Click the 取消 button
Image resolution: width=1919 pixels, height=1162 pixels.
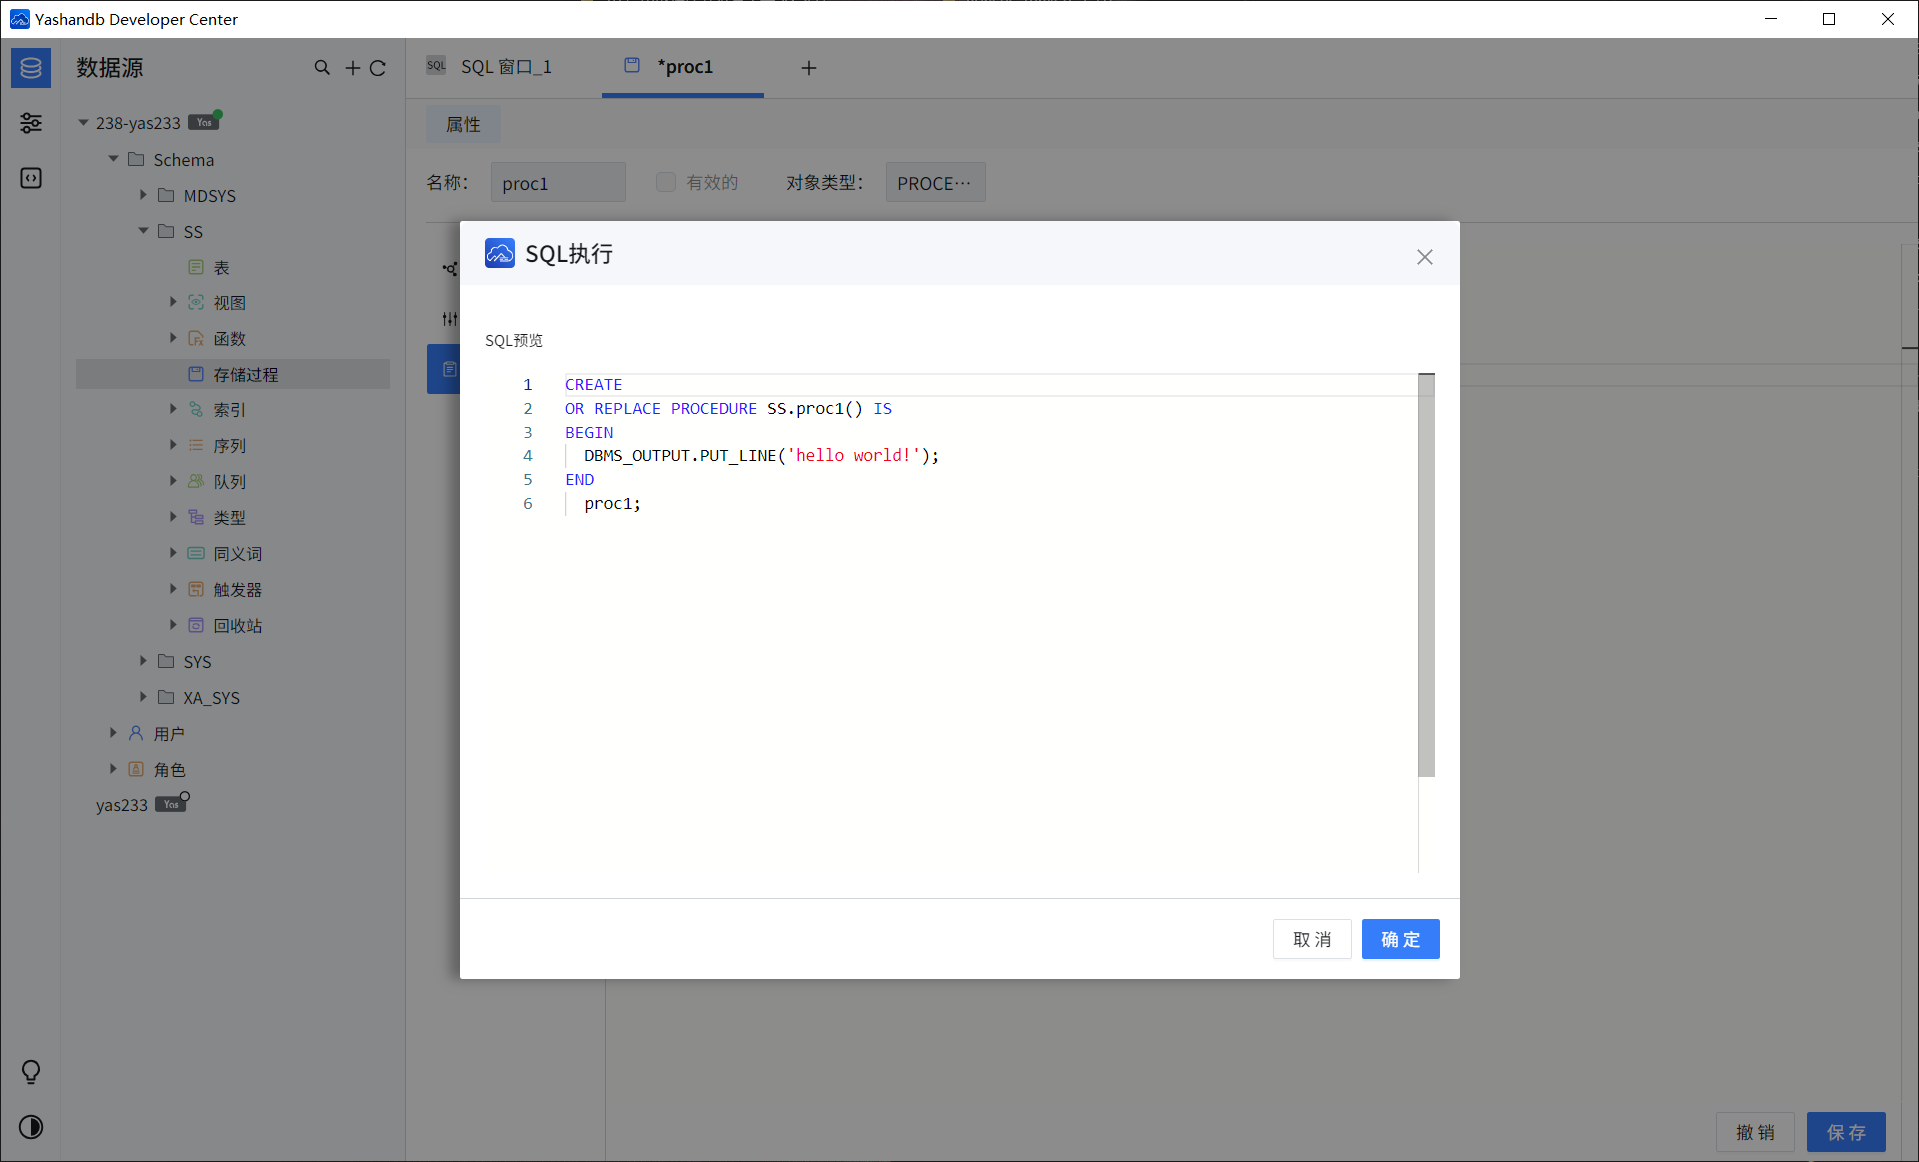coord(1311,939)
